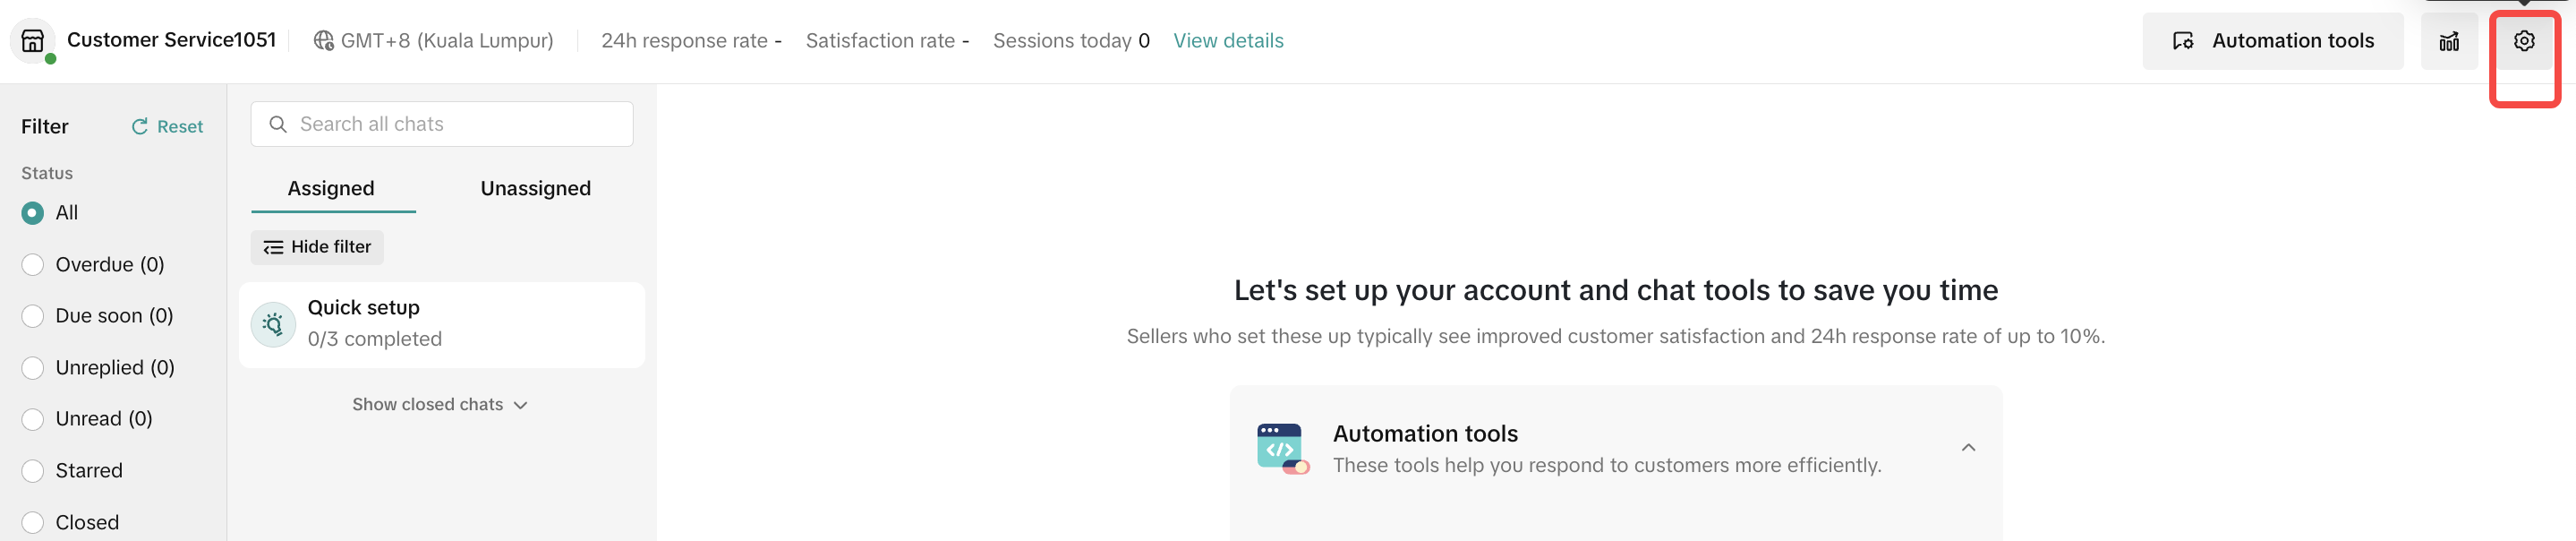Click the shop storefront icon

(33, 41)
